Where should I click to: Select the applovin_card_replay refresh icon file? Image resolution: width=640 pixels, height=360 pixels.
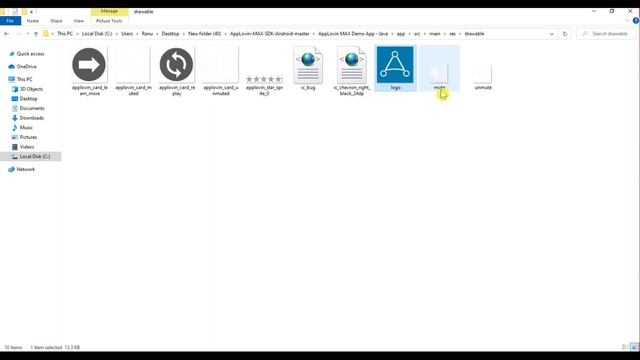coord(176,64)
